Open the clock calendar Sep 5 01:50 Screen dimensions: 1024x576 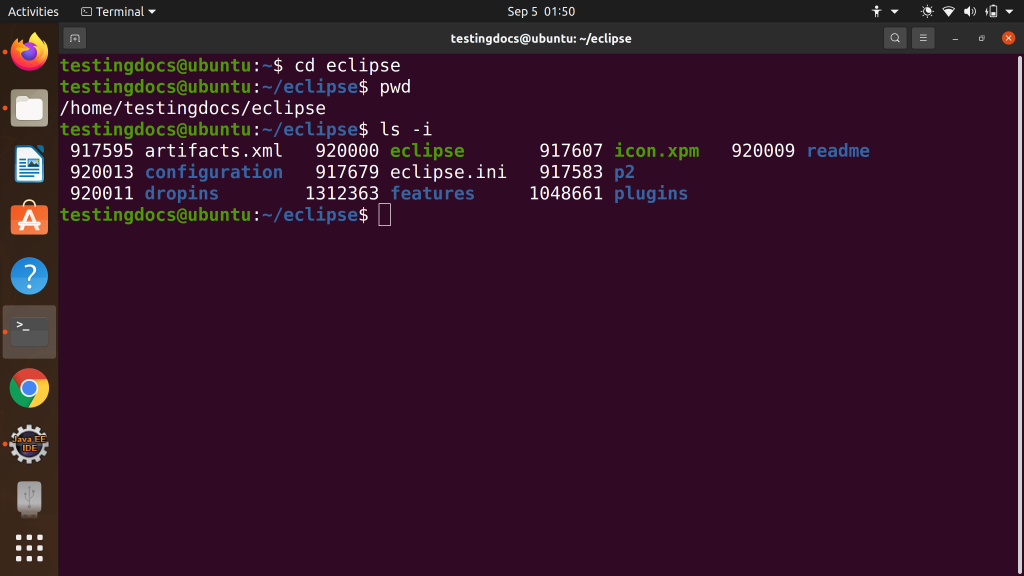pyautogui.click(x=541, y=11)
